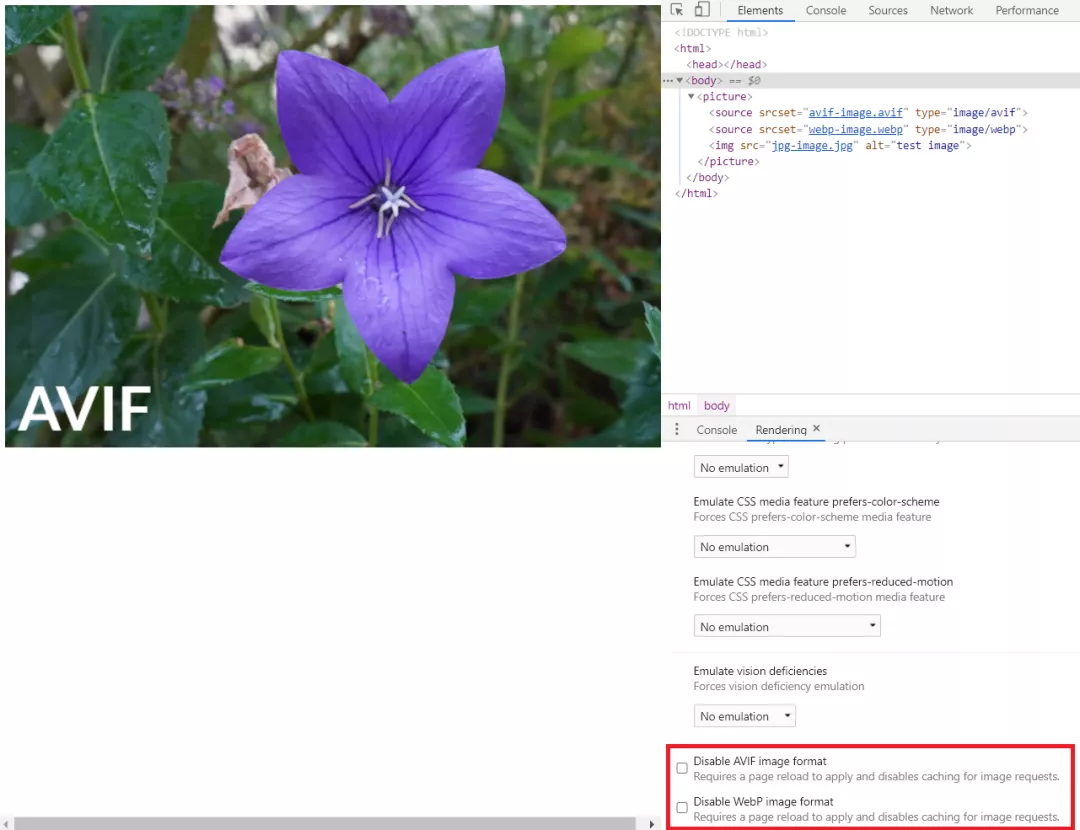Open the prefers-color-scheme emulation dropdown
This screenshot has width=1080, height=830.
point(774,546)
